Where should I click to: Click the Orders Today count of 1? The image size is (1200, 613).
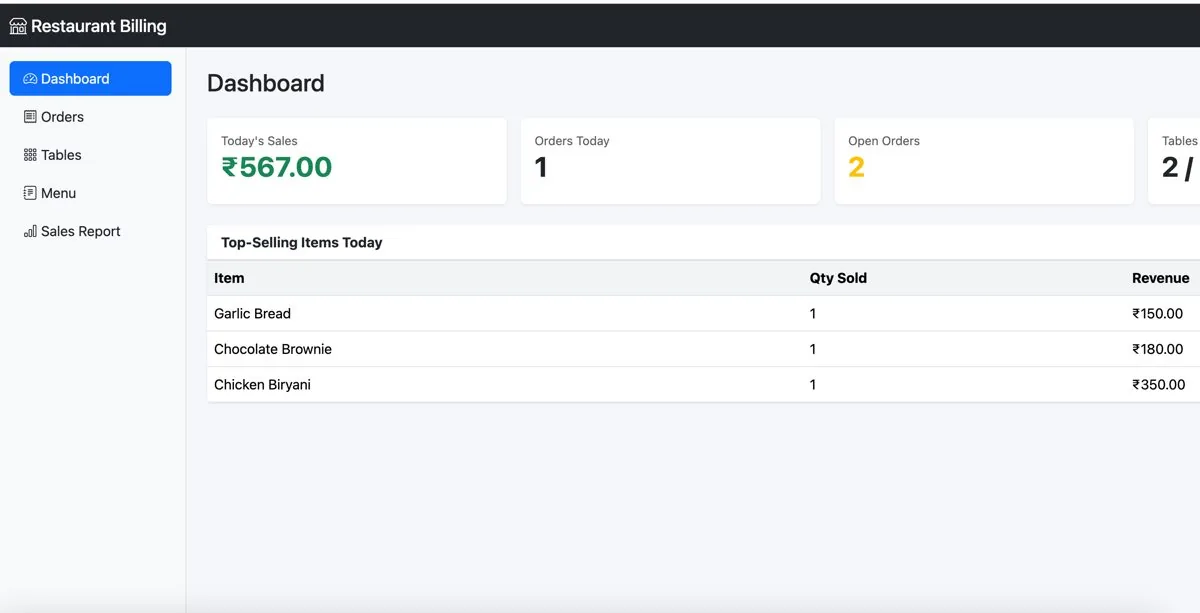tap(541, 167)
